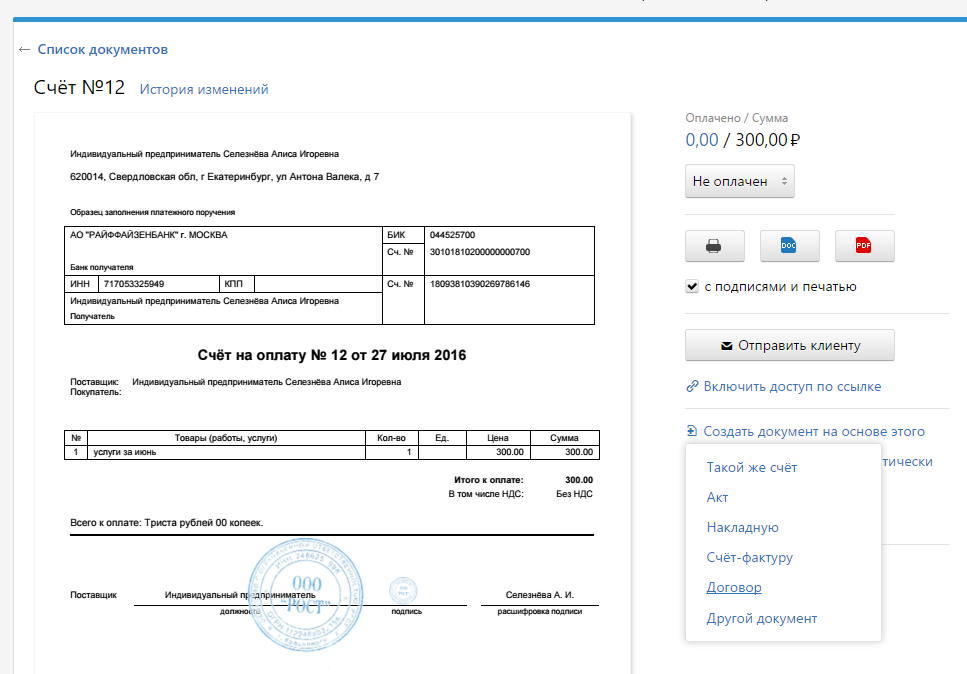Select 'Счёт-фактуру' menu entry
This screenshot has width=967, height=674.
[749, 557]
